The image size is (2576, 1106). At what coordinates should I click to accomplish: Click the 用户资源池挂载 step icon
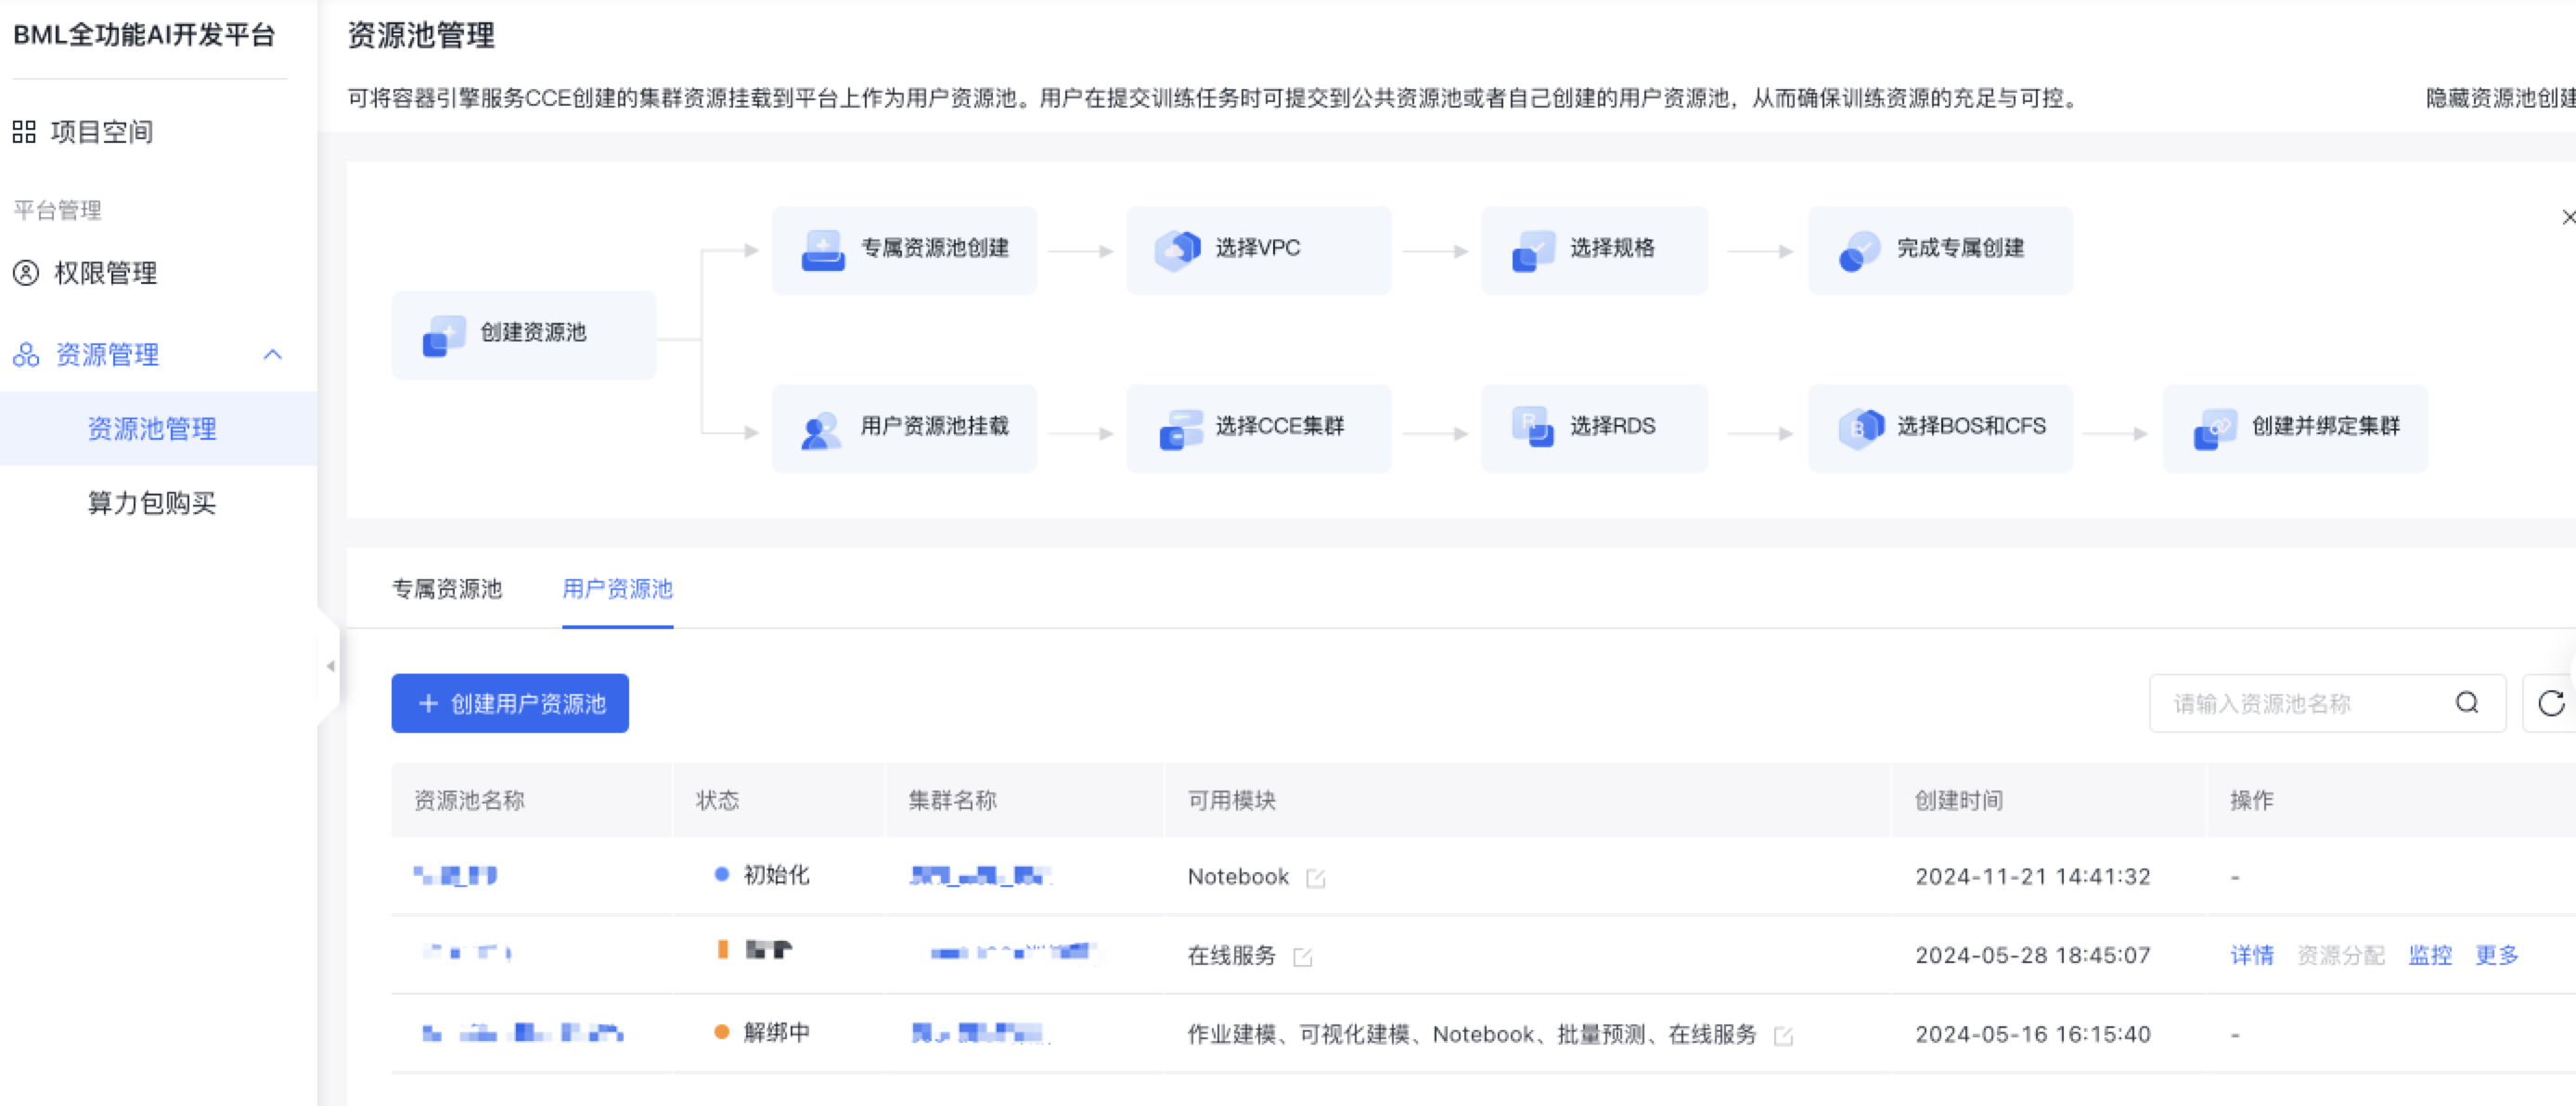(x=822, y=430)
